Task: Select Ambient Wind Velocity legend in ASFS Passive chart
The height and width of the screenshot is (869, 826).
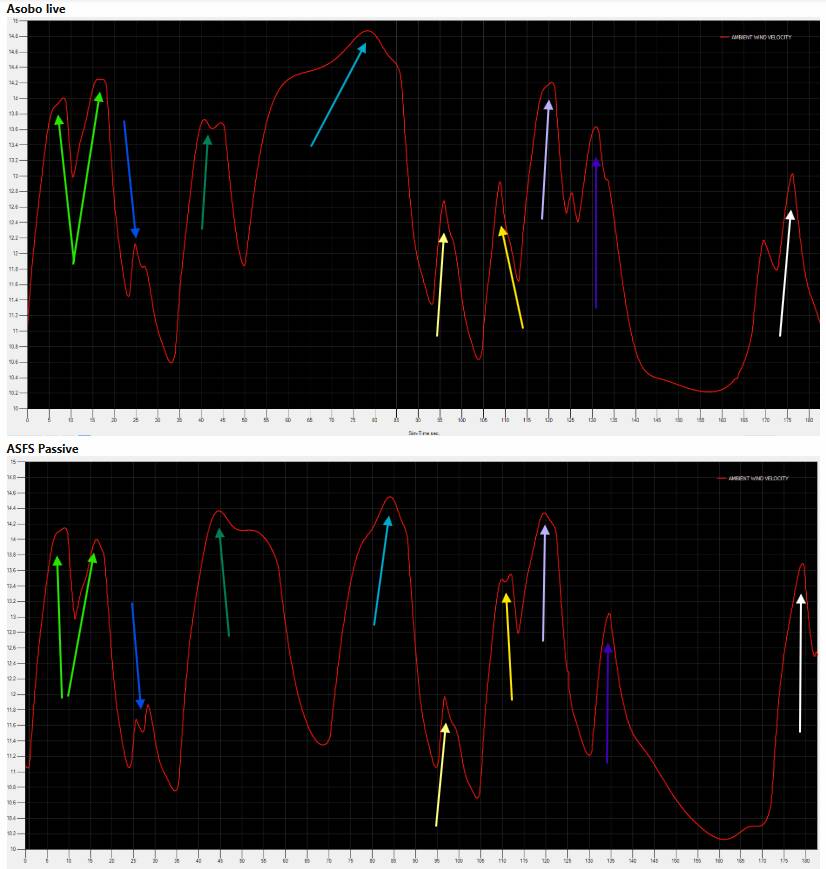Action: pos(757,478)
